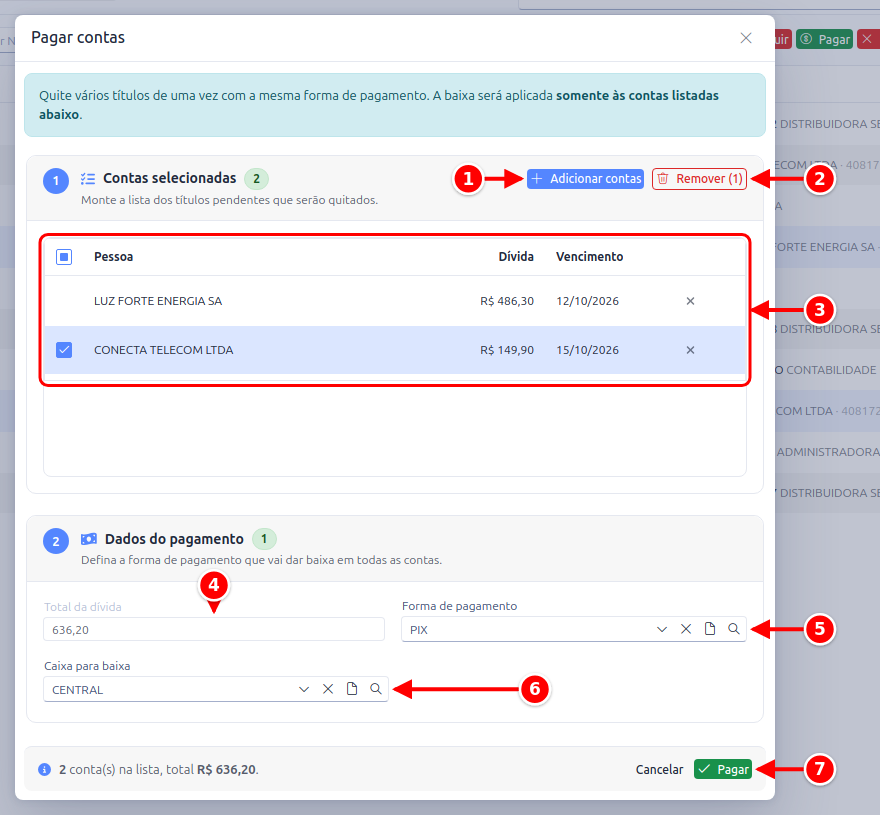This screenshot has width=880, height=815.
Task: Click the red X button in background toolbar
Action: [868, 39]
